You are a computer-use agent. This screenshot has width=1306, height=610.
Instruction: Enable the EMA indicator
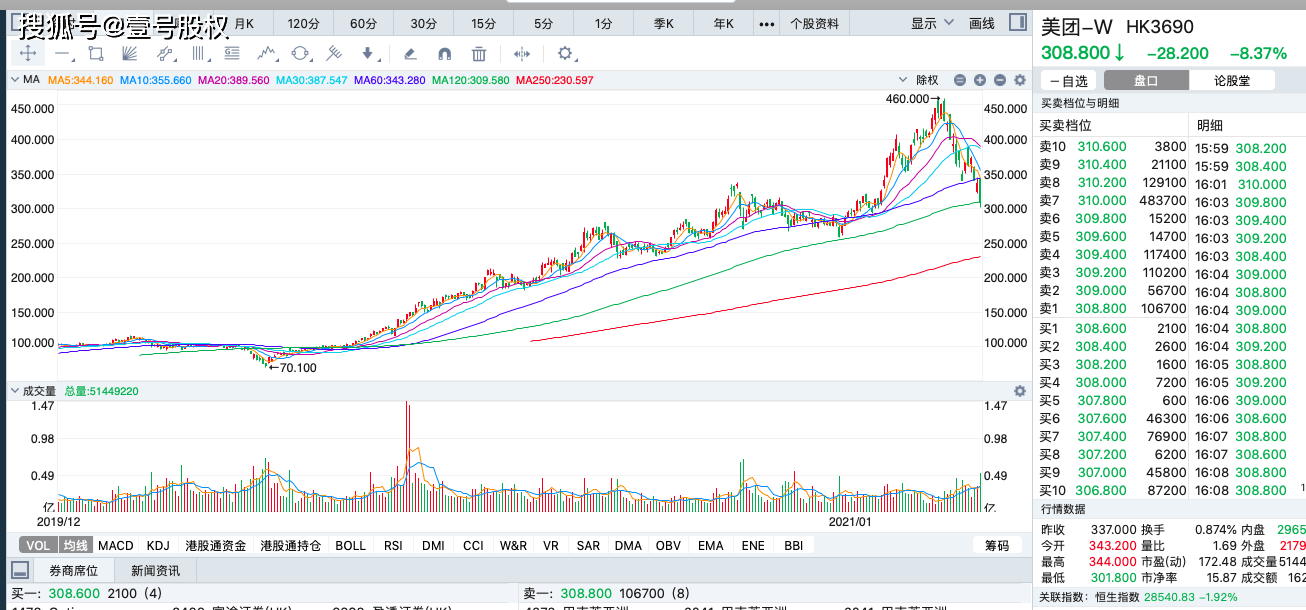click(x=710, y=545)
